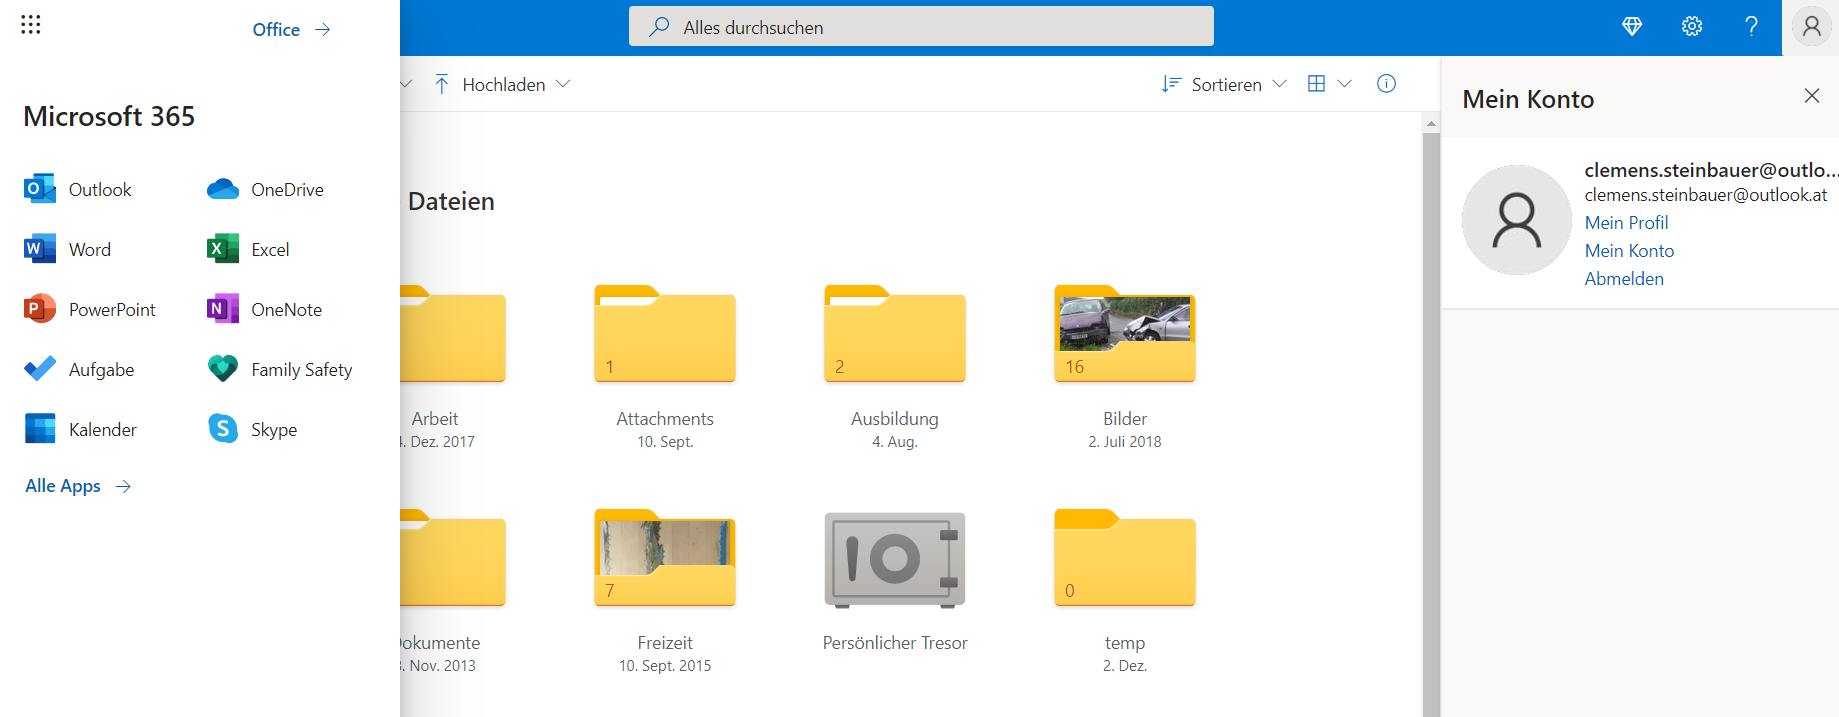Launch PowerPoint app

tap(90, 309)
